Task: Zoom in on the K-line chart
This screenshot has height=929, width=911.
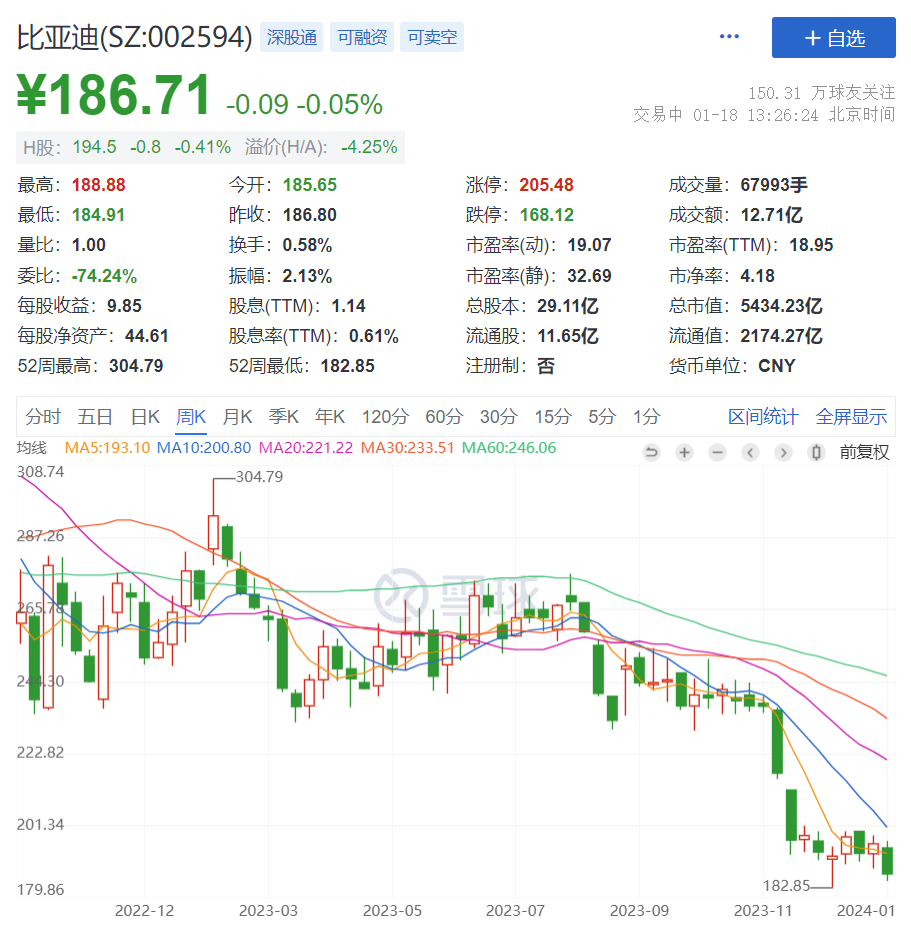Action: [x=683, y=452]
